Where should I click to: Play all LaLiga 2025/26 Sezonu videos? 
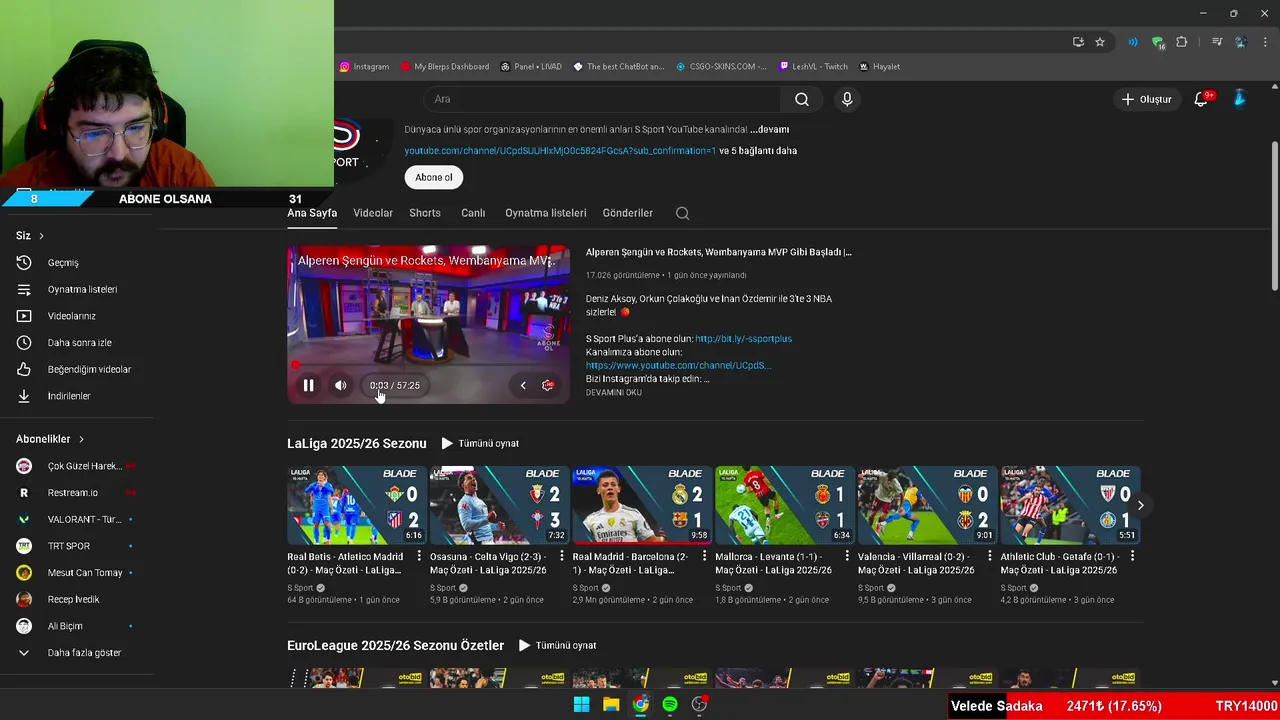coord(480,443)
